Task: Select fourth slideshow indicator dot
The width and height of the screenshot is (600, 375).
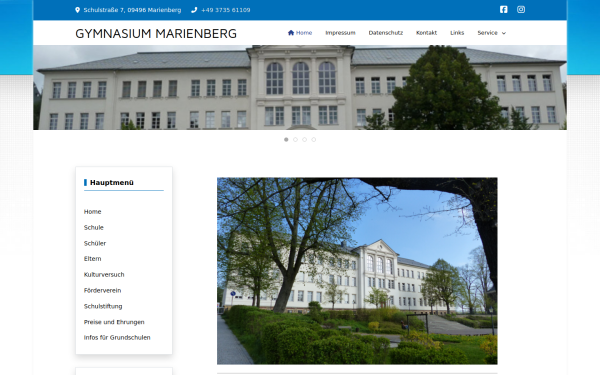Action: (x=314, y=140)
